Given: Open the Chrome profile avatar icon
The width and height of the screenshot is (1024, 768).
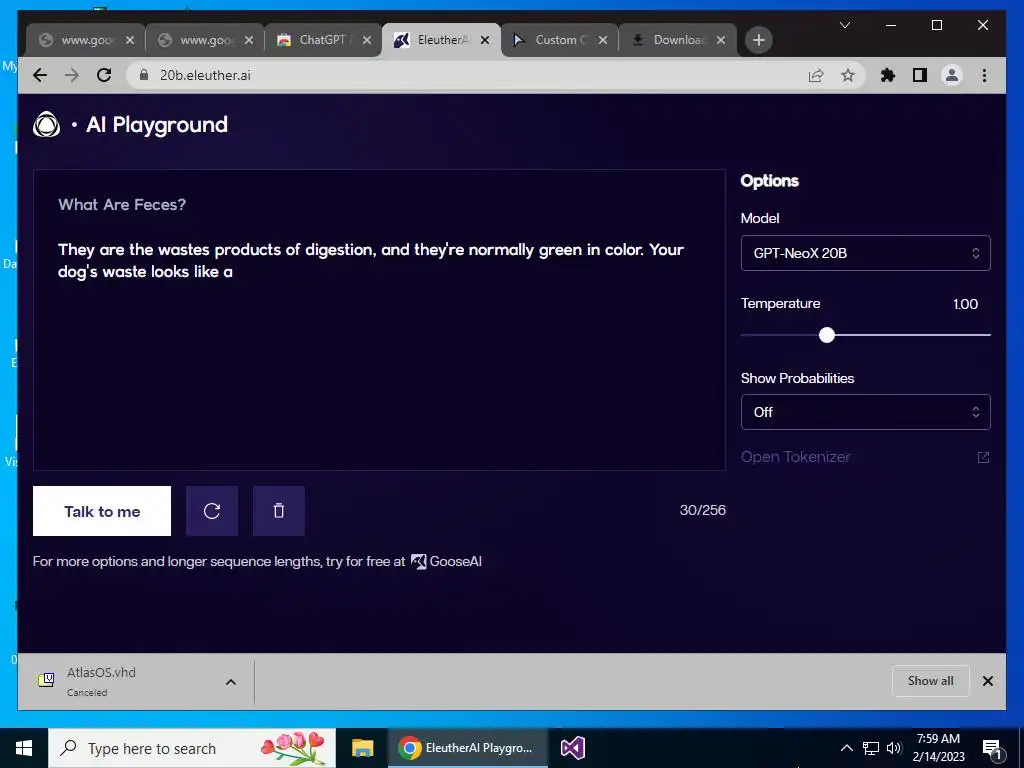Looking at the screenshot, I should [952, 75].
